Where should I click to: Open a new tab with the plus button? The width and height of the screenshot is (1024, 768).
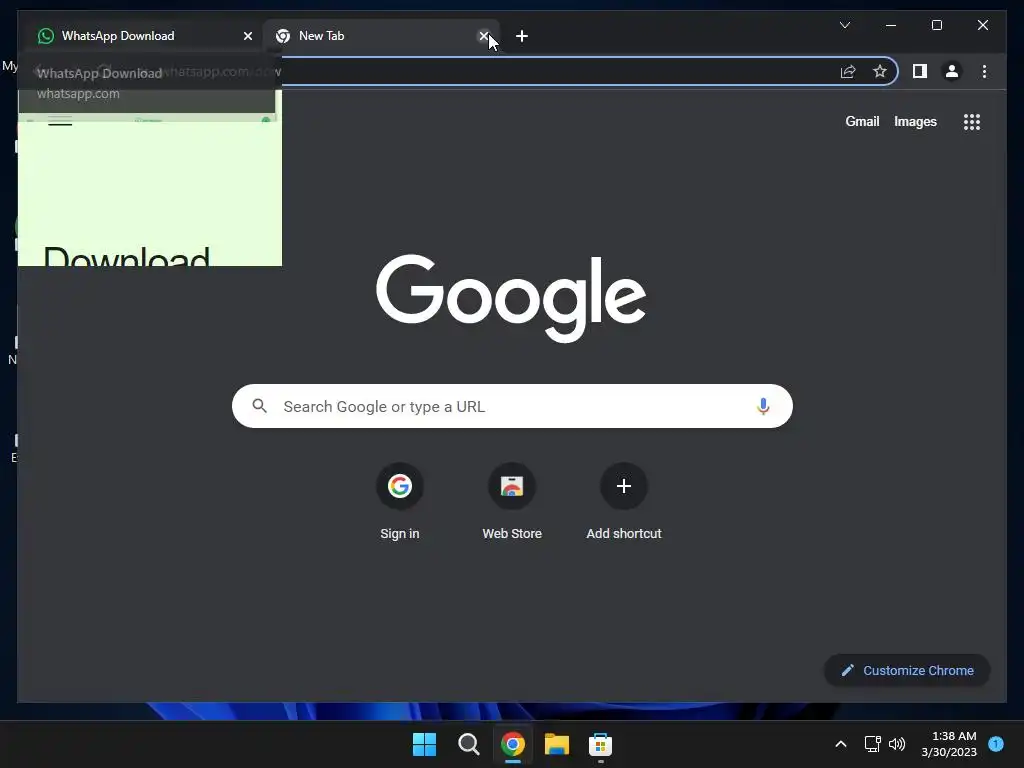tap(521, 36)
